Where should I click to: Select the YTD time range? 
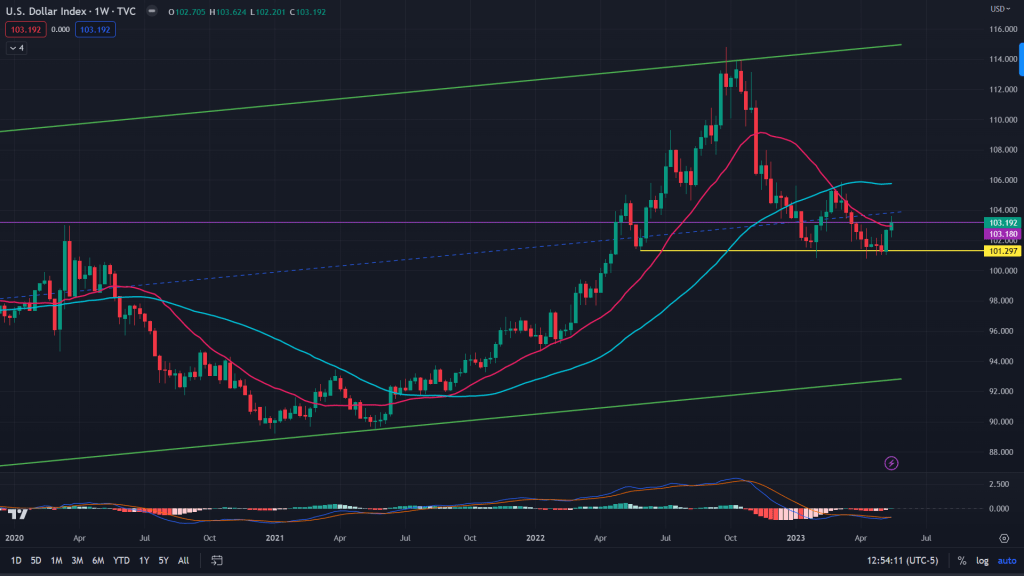[121, 561]
